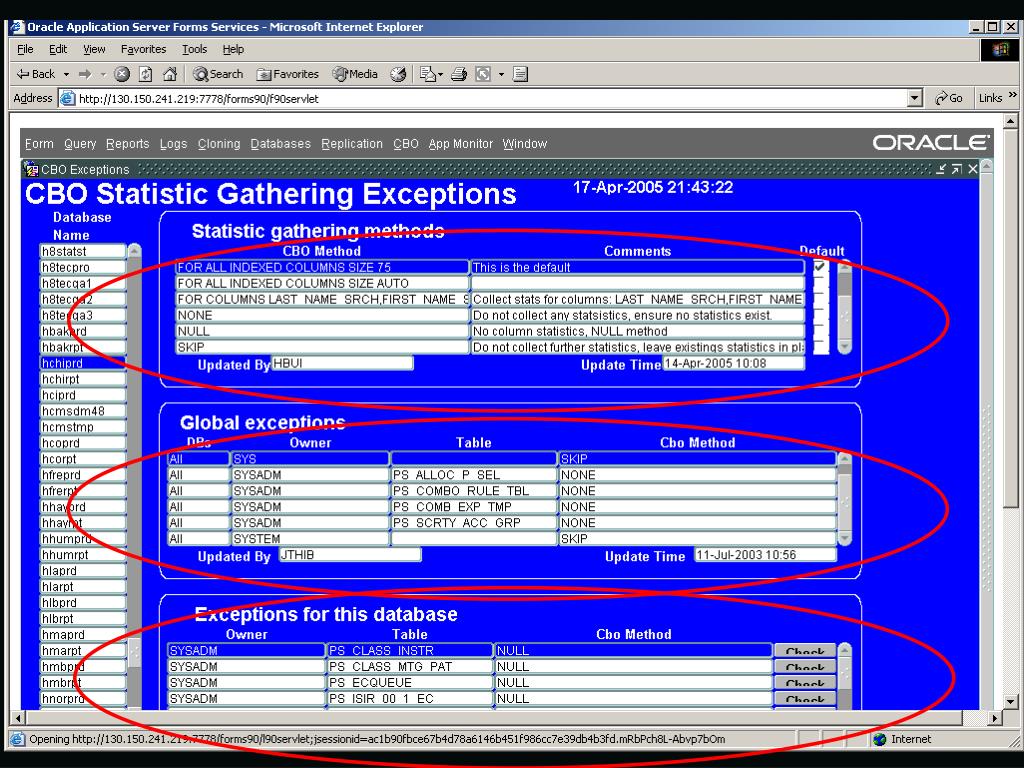This screenshot has width=1024, height=768.
Task: Open the Help menu
Action: [233, 49]
